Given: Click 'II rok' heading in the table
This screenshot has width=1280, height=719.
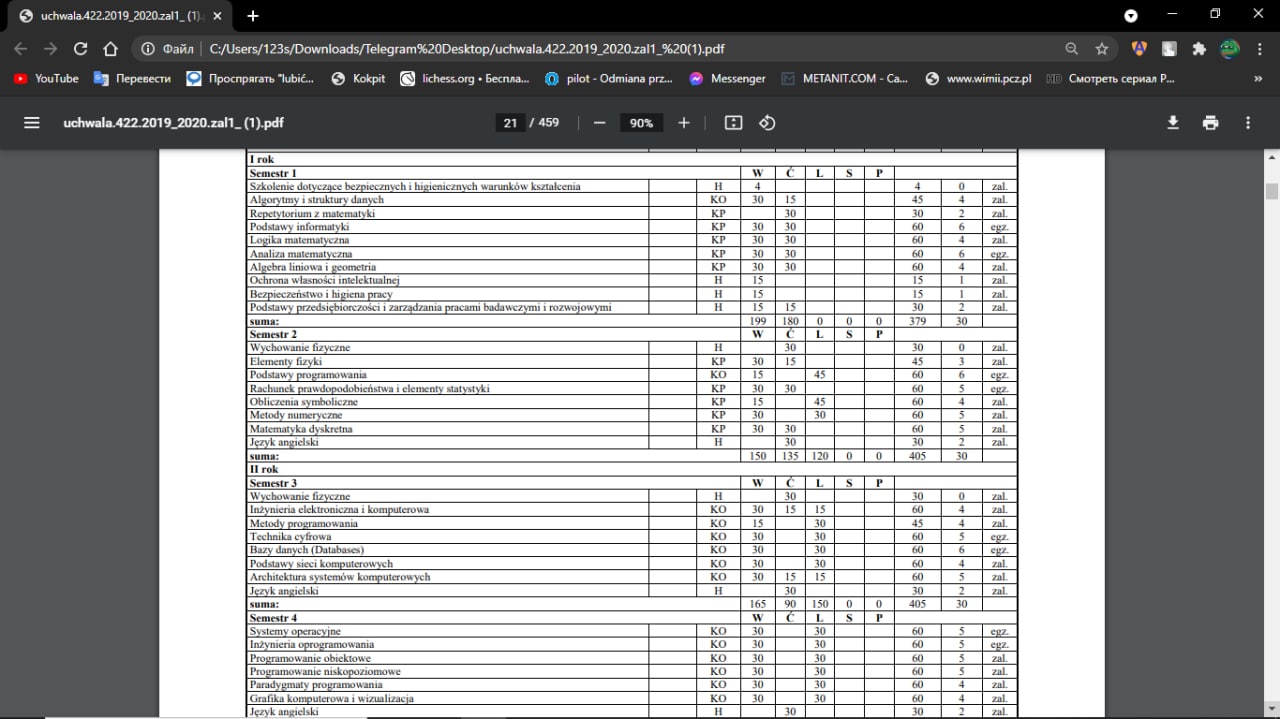Looking at the screenshot, I should 264,469.
